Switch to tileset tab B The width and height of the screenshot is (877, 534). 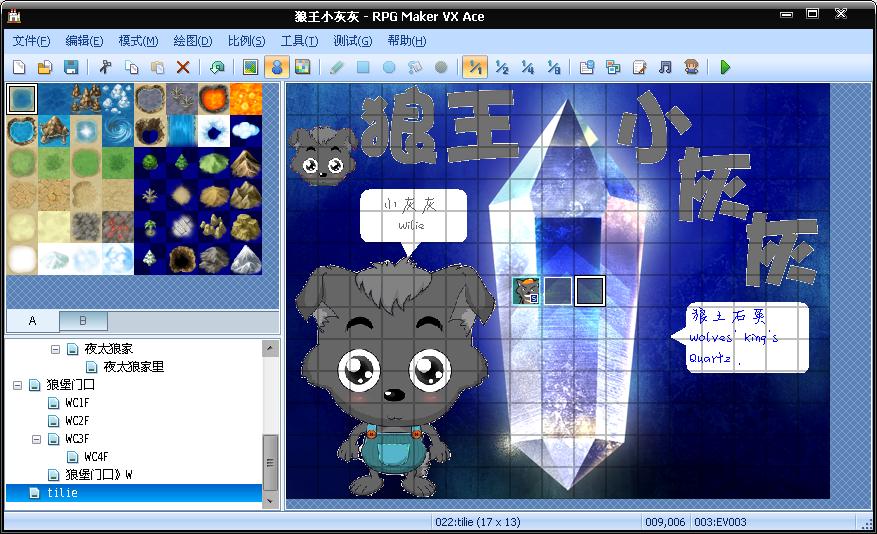[83, 320]
